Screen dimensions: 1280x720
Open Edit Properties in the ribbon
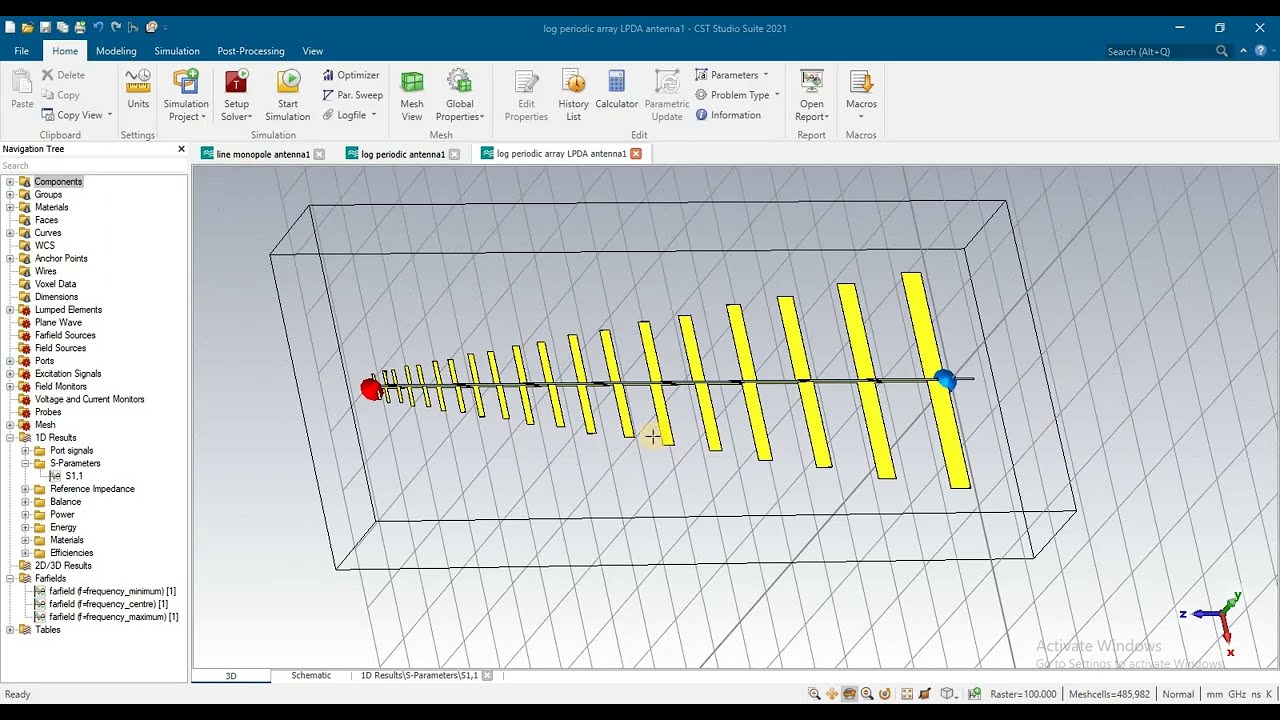[x=526, y=95]
